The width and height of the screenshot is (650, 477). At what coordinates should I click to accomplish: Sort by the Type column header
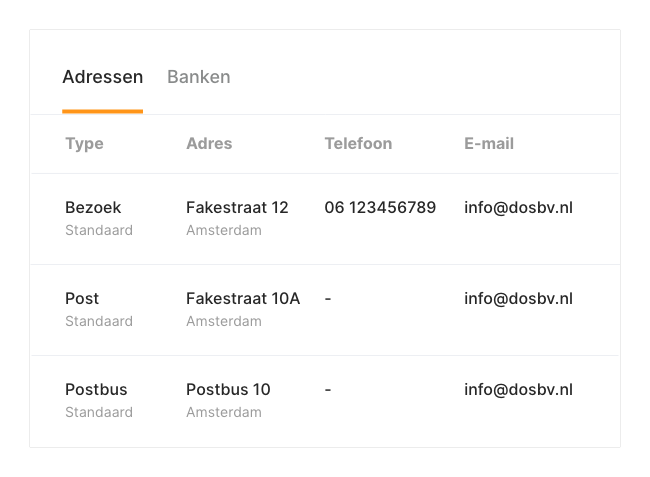[x=84, y=144]
